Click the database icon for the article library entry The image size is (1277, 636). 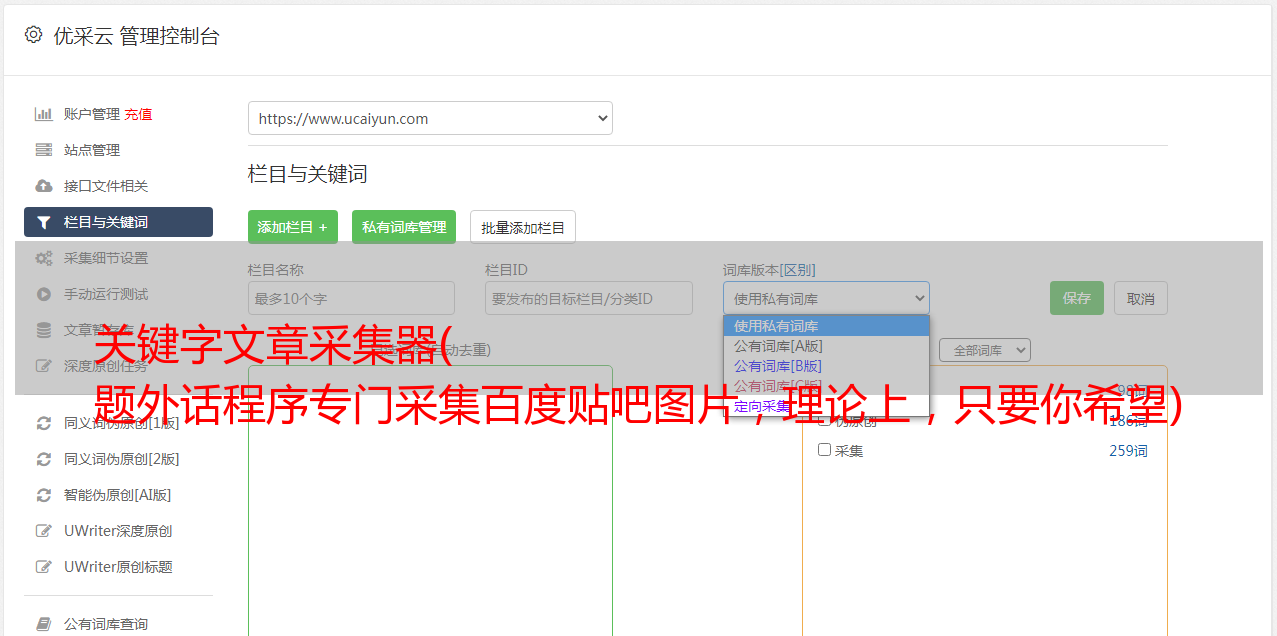click(43, 330)
